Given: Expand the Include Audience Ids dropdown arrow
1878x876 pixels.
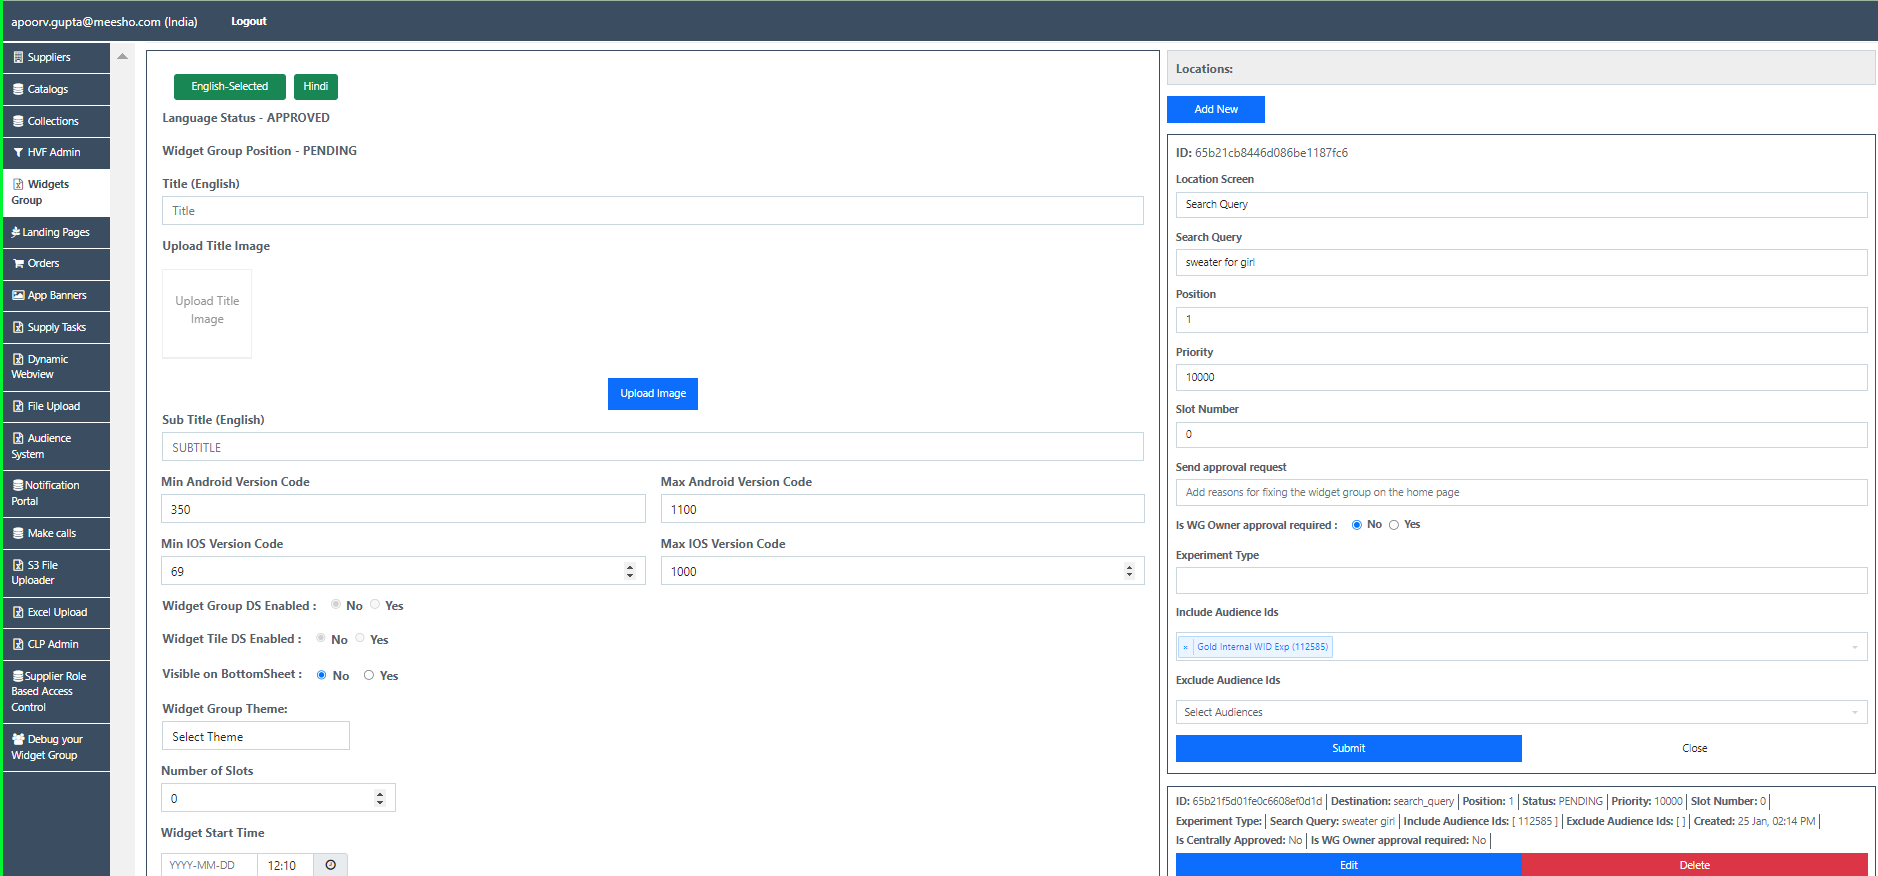Looking at the screenshot, I should [x=1855, y=647].
